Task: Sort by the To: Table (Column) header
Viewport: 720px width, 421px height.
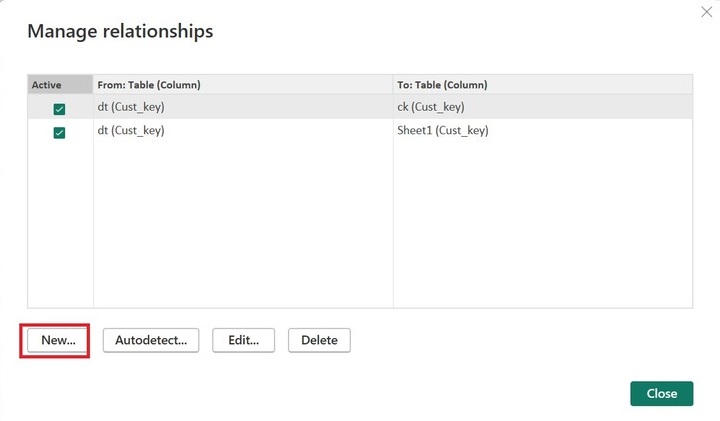Action: [x=442, y=85]
